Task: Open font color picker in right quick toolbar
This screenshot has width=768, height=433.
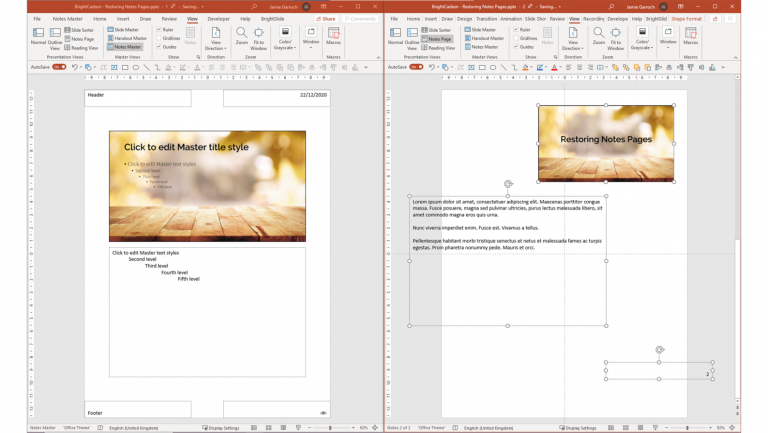Action: tap(555, 68)
